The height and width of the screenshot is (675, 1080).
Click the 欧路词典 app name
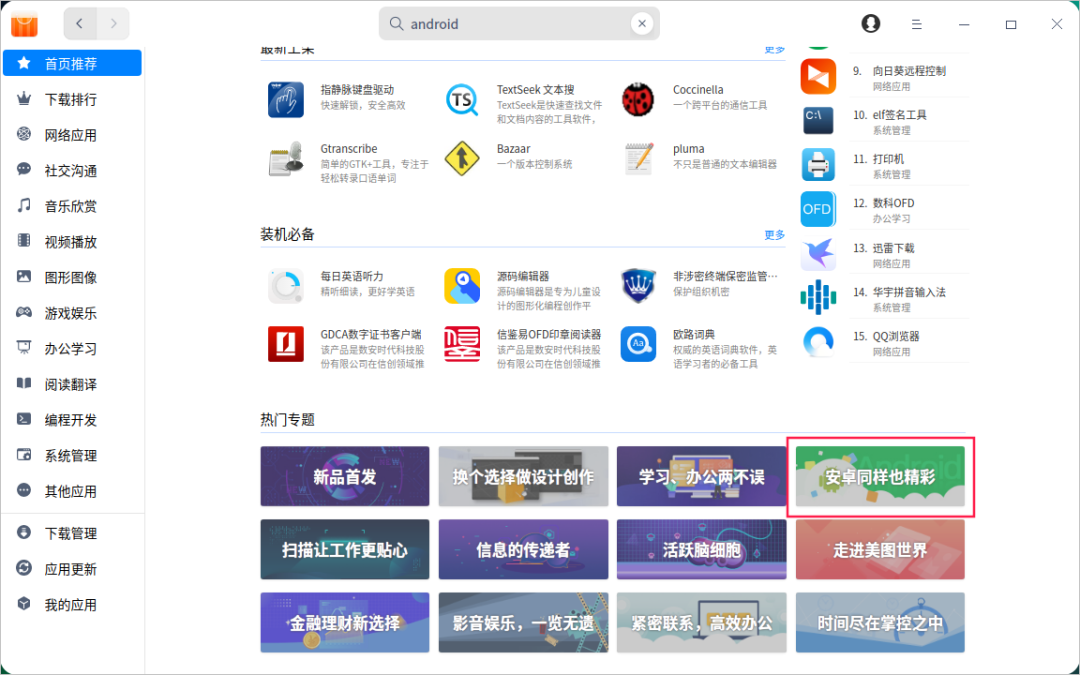pyautogui.click(x=694, y=334)
